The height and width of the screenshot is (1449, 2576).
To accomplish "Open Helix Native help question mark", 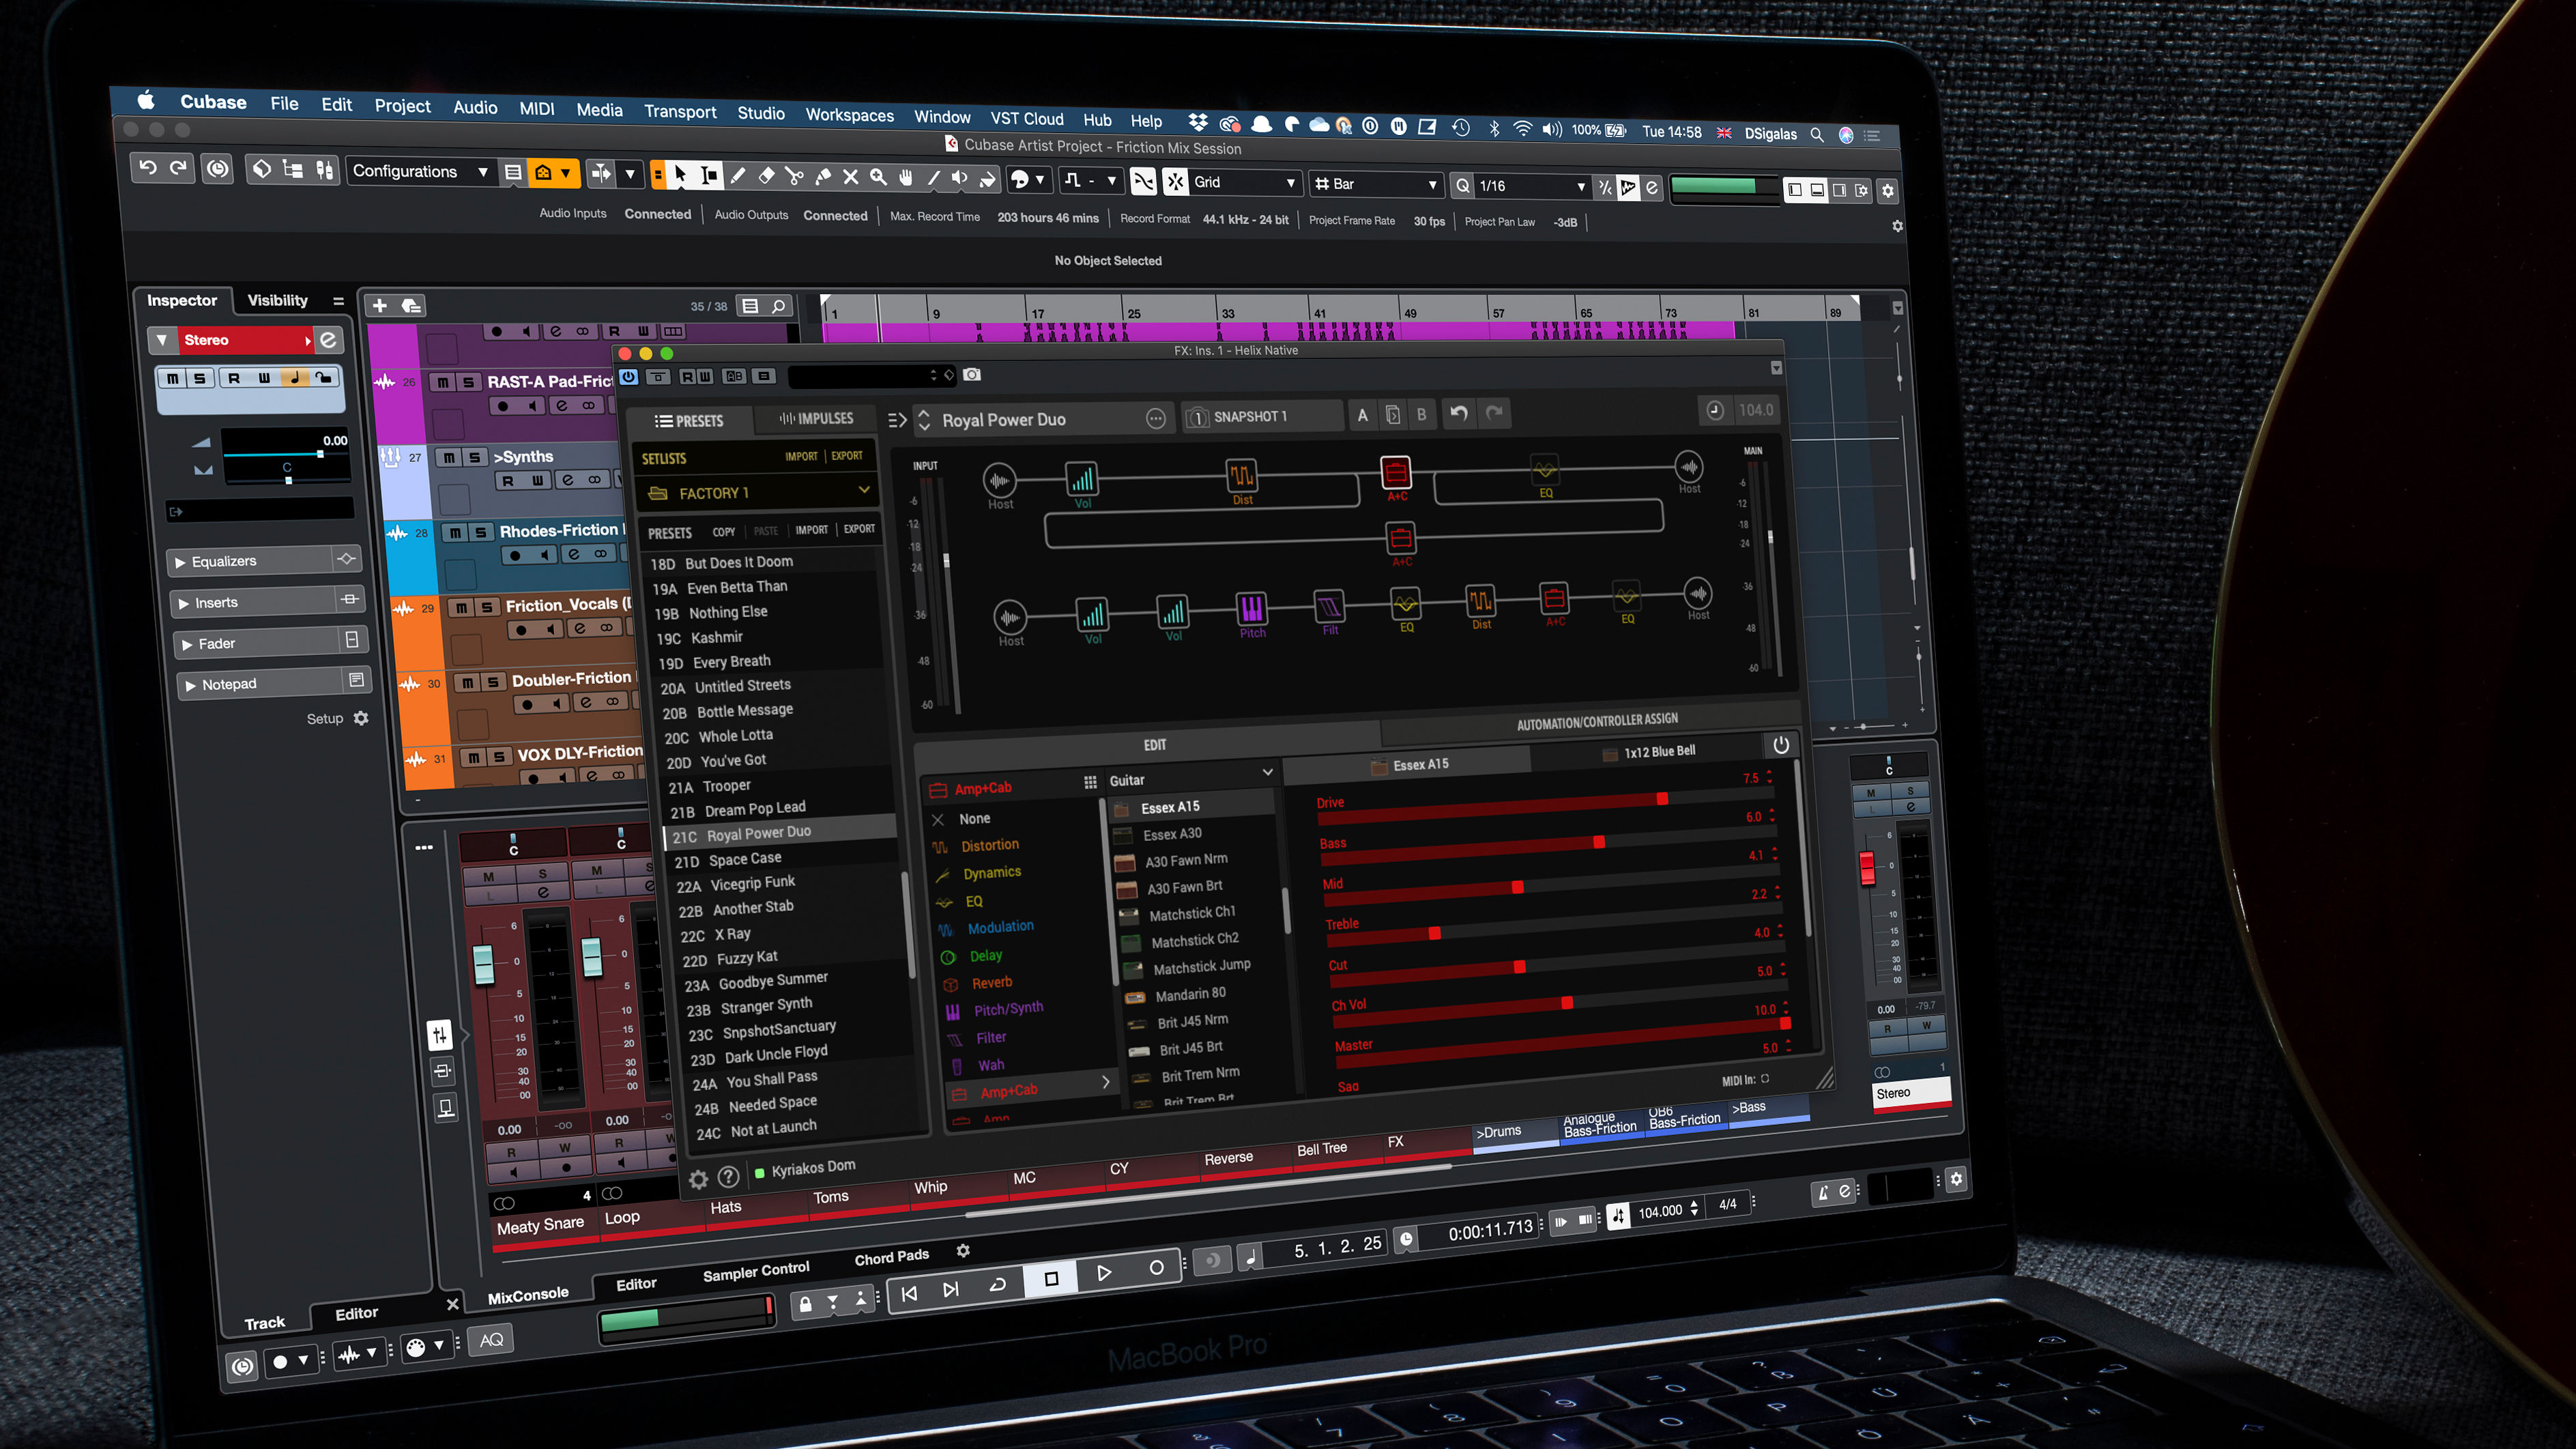I will tap(729, 1176).
